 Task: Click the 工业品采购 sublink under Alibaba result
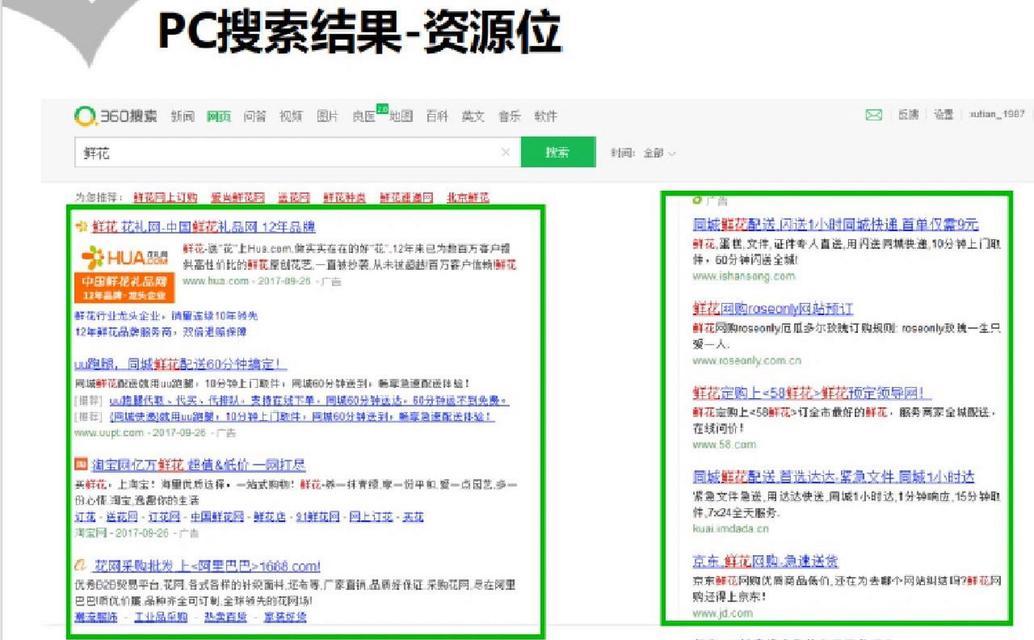point(161,617)
